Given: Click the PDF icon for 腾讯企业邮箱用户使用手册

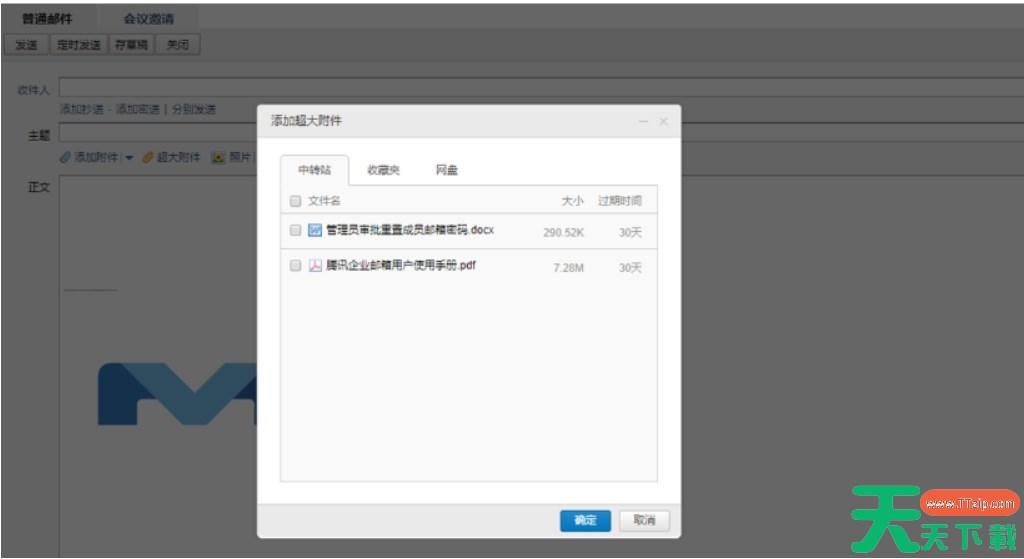Looking at the screenshot, I should pyautogui.click(x=315, y=266).
